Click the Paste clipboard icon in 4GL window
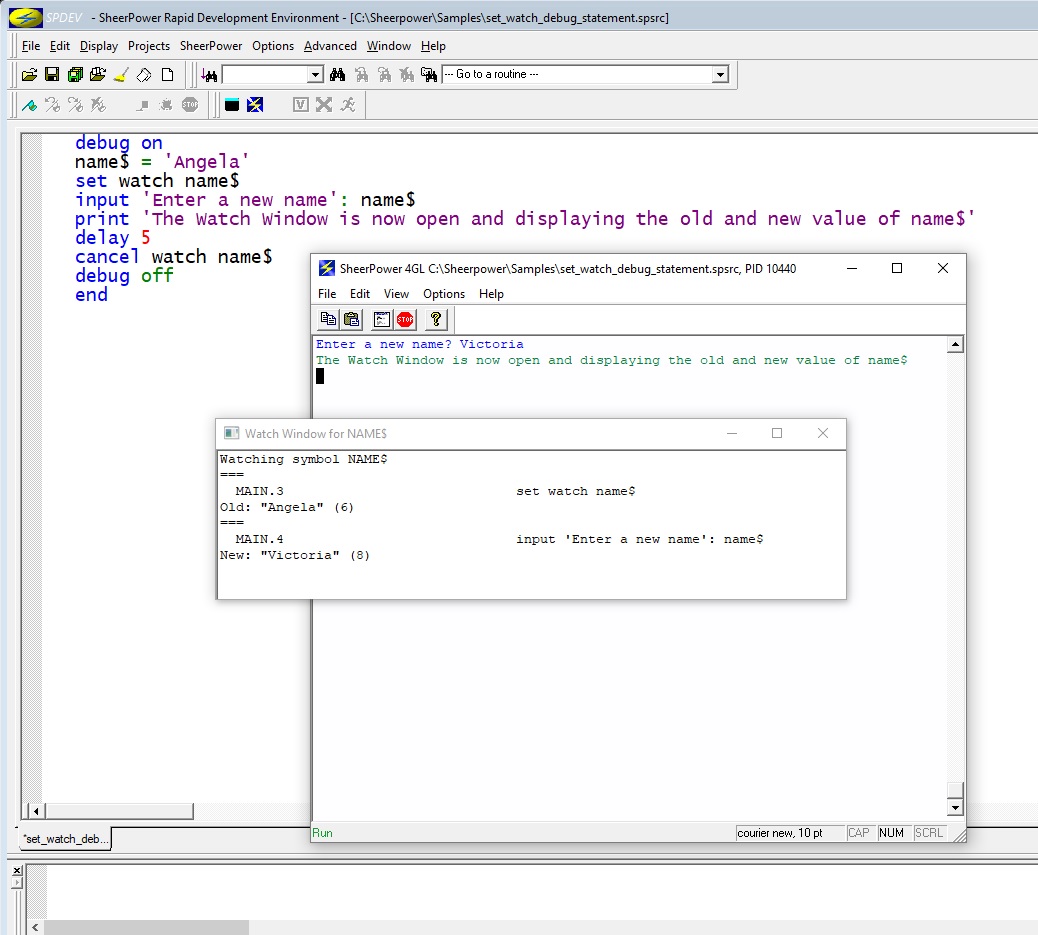Screen dimensions: 1038x935 tap(352, 320)
